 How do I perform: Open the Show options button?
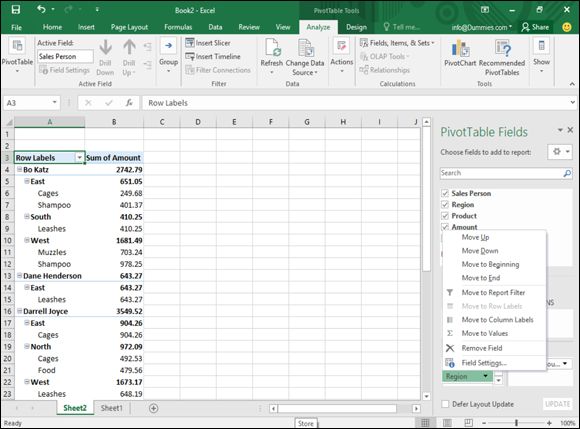541,55
